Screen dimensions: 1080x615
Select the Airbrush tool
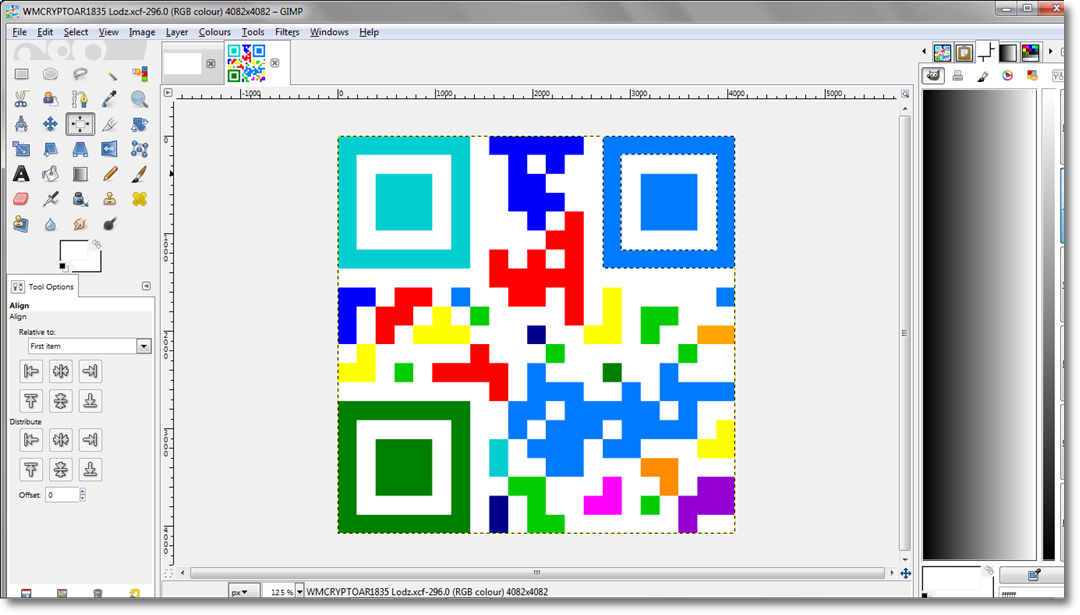(50, 199)
